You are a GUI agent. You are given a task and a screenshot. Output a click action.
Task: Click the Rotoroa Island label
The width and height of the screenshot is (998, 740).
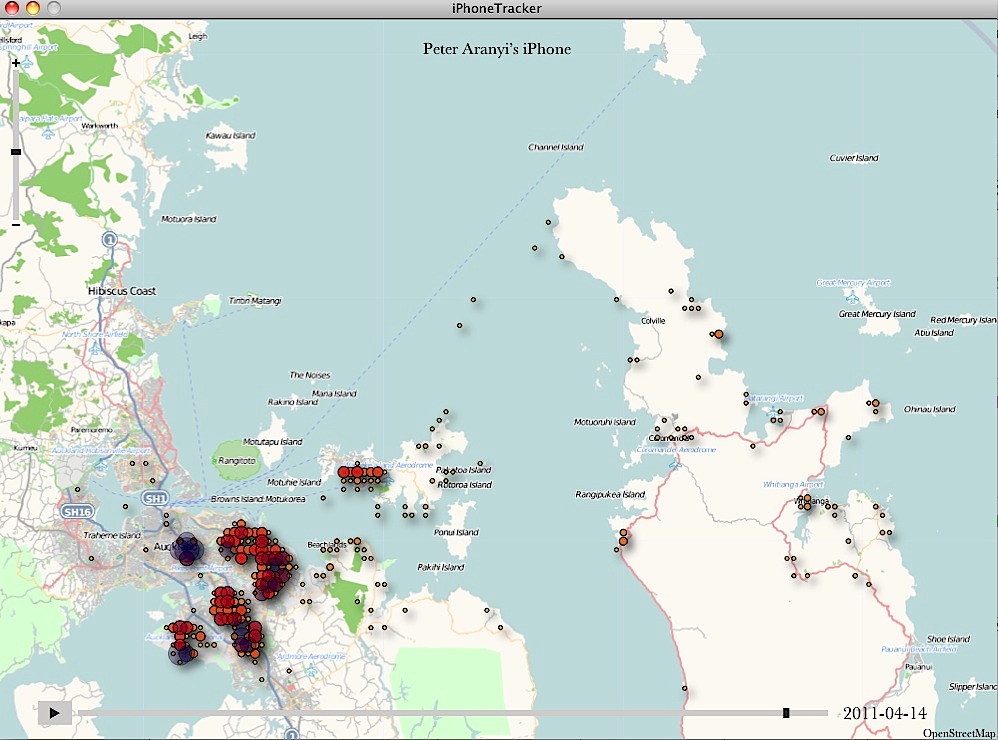(x=465, y=485)
